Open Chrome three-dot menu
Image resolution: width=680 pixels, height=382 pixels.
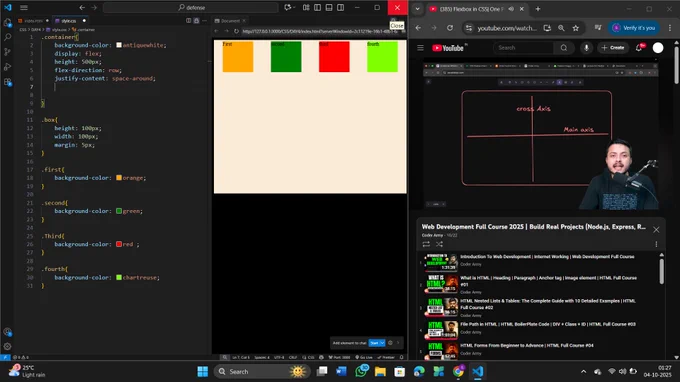click(x=670, y=28)
